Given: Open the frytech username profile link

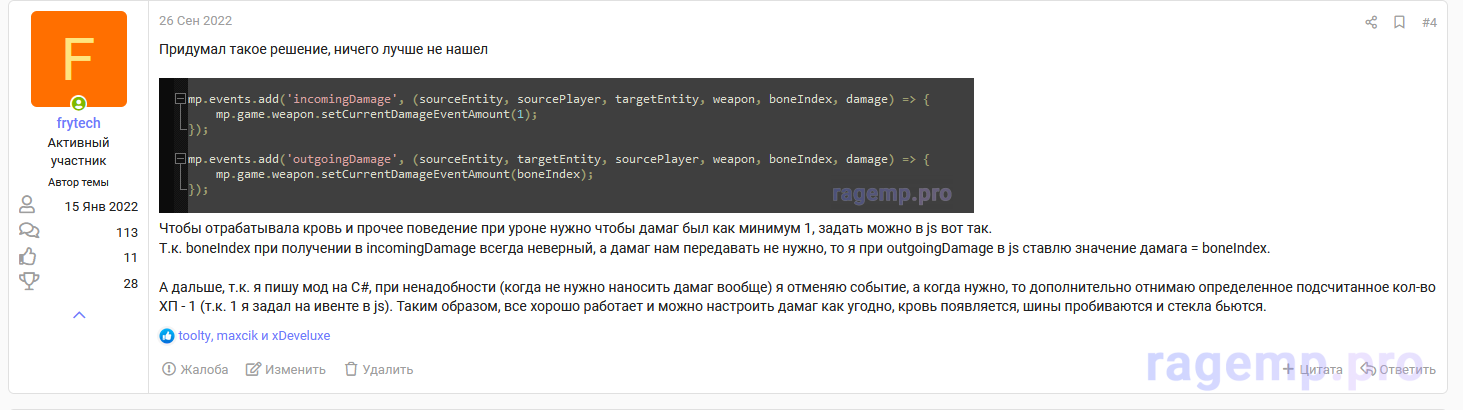Looking at the screenshot, I should (x=79, y=122).
